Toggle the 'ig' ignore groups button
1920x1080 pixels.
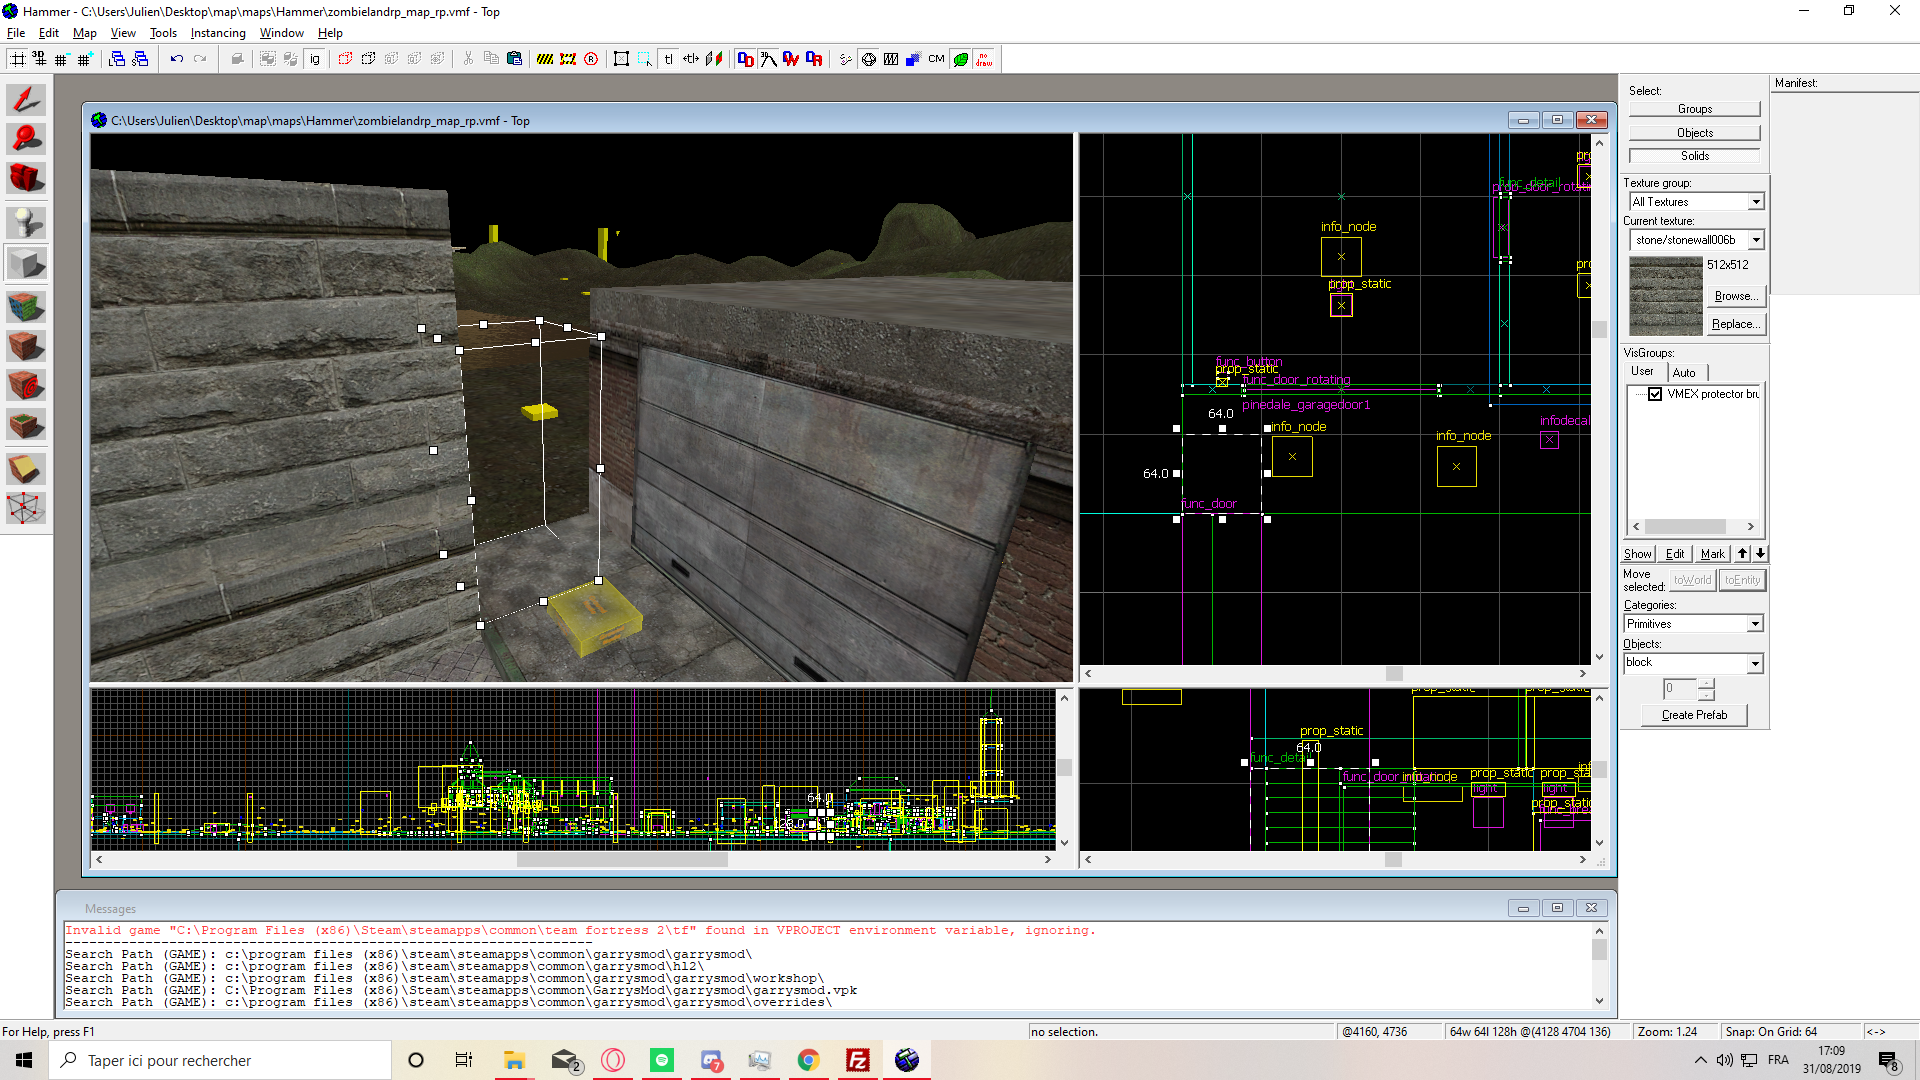[315, 59]
